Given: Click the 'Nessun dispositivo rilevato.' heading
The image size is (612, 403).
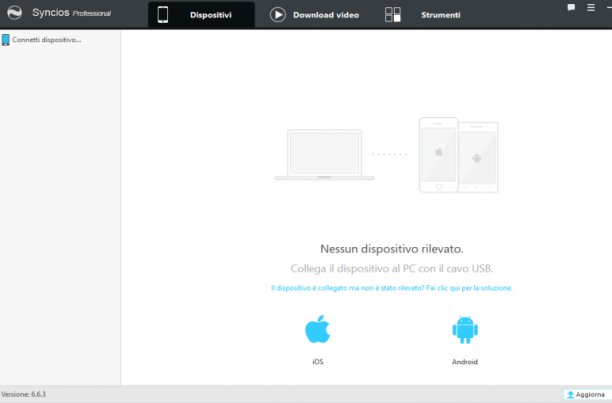Looking at the screenshot, I should [x=391, y=249].
